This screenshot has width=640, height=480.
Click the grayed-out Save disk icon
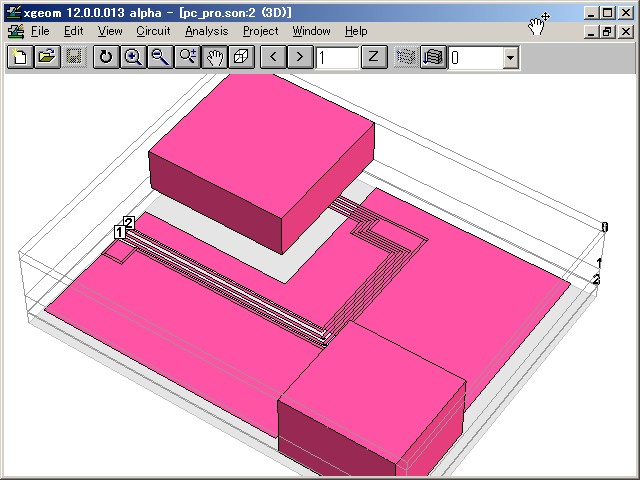click(73, 57)
